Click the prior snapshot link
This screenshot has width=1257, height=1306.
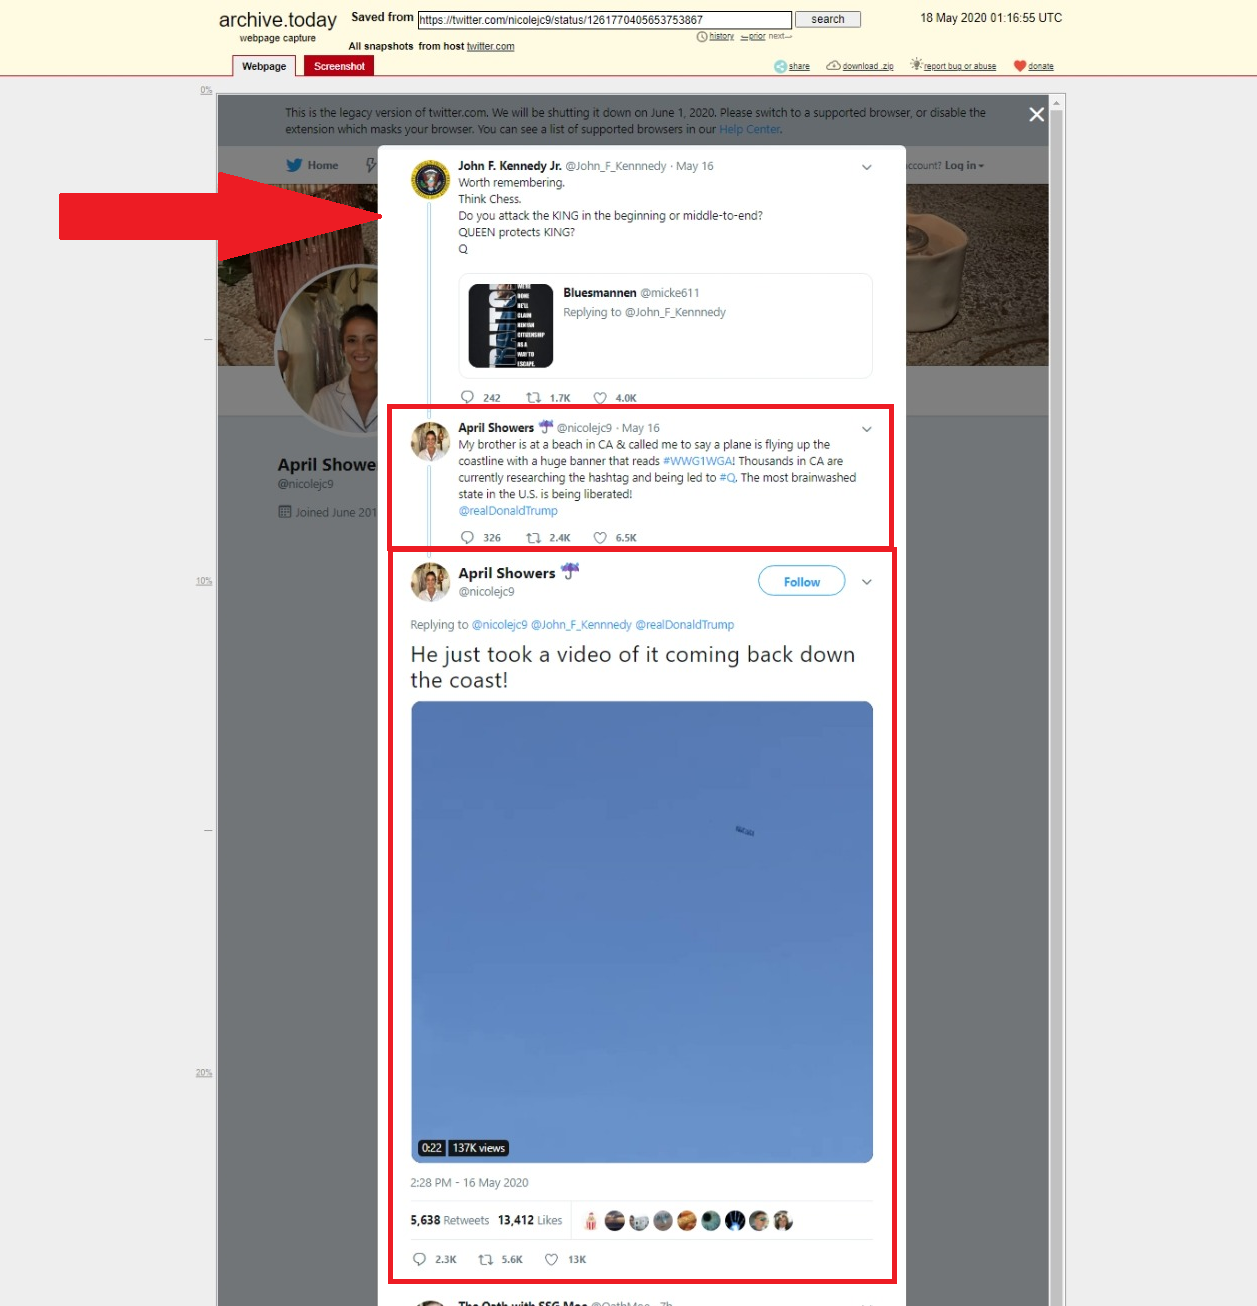point(753,36)
